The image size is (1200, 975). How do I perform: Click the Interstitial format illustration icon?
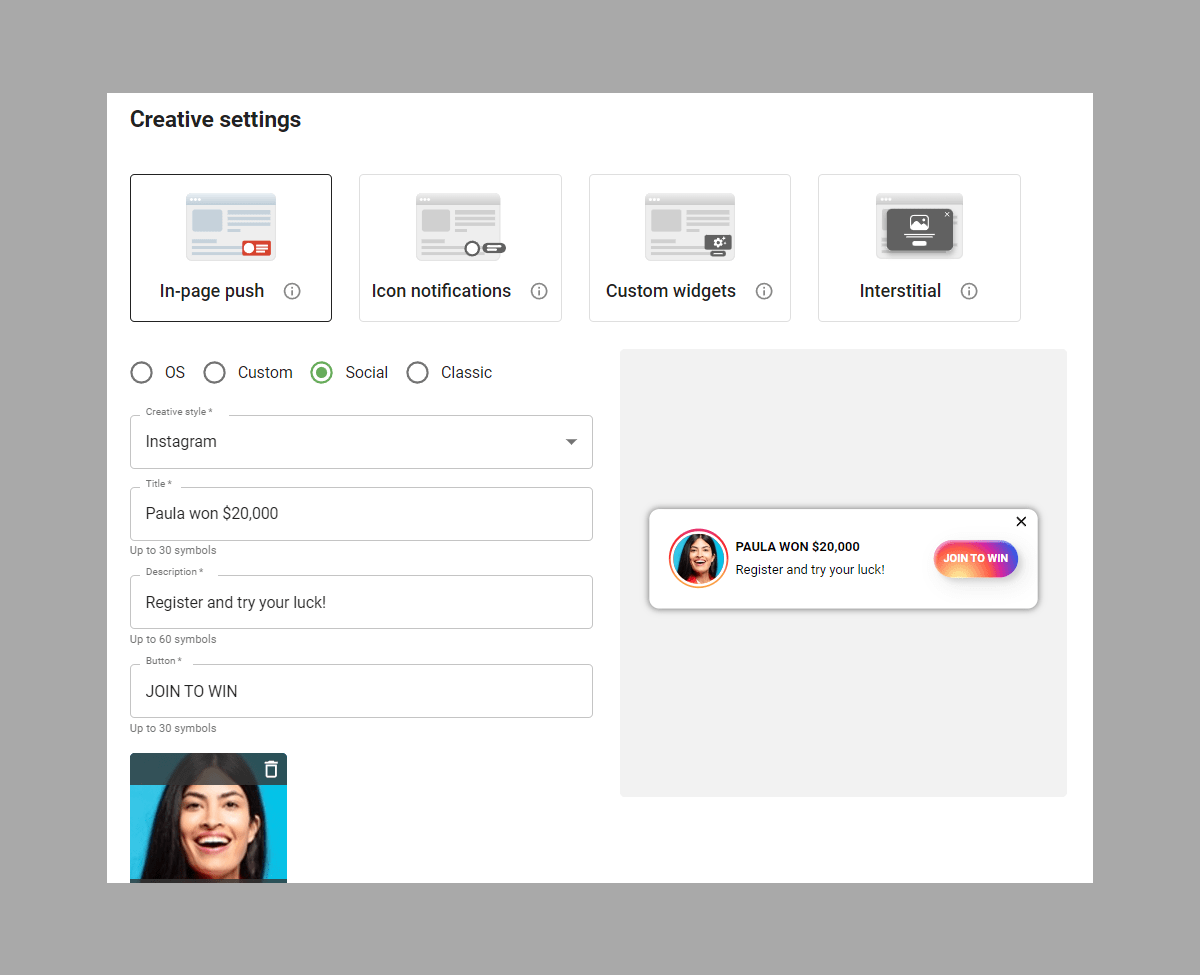coord(919,227)
